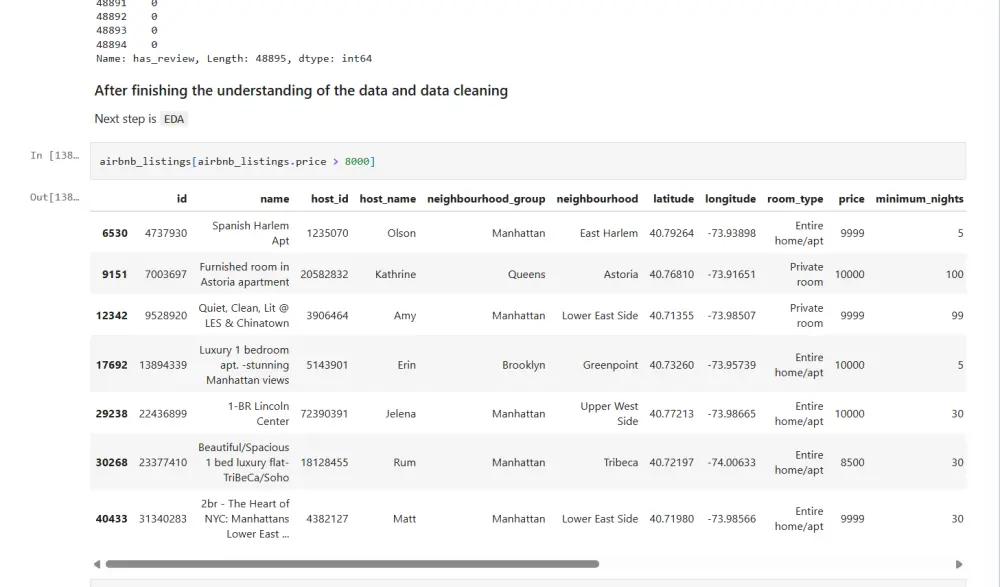Click 'Furnished room in Astoria apartment' name cell

tap(244, 274)
